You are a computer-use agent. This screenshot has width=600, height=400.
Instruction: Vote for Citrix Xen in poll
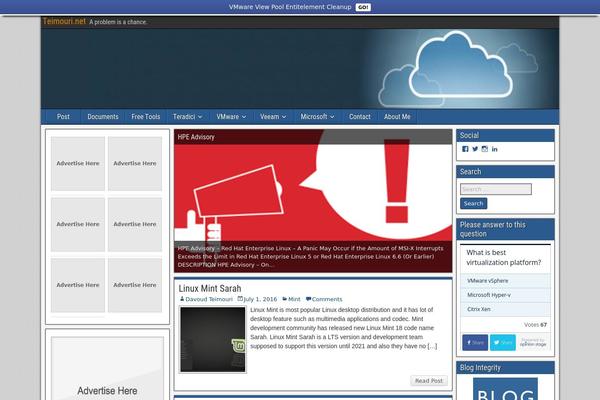pos(505,309)
